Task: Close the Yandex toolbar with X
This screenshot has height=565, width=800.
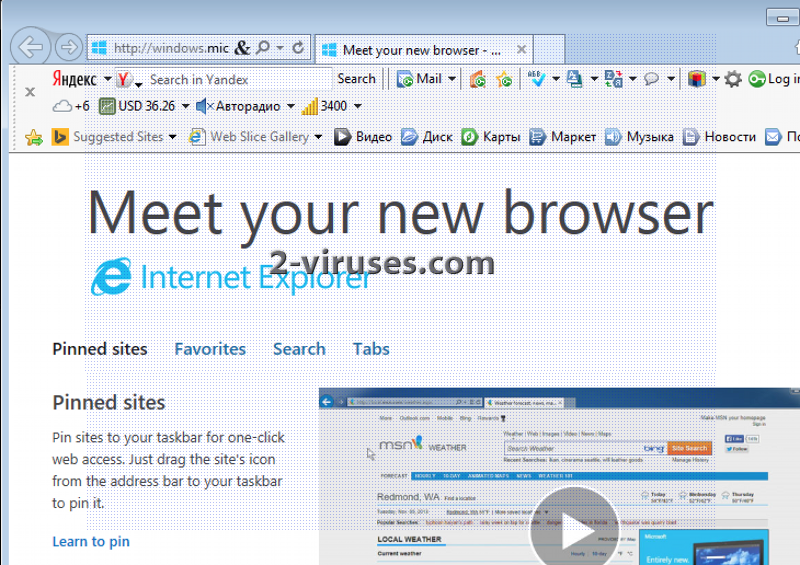Action: tap(30, 92)
